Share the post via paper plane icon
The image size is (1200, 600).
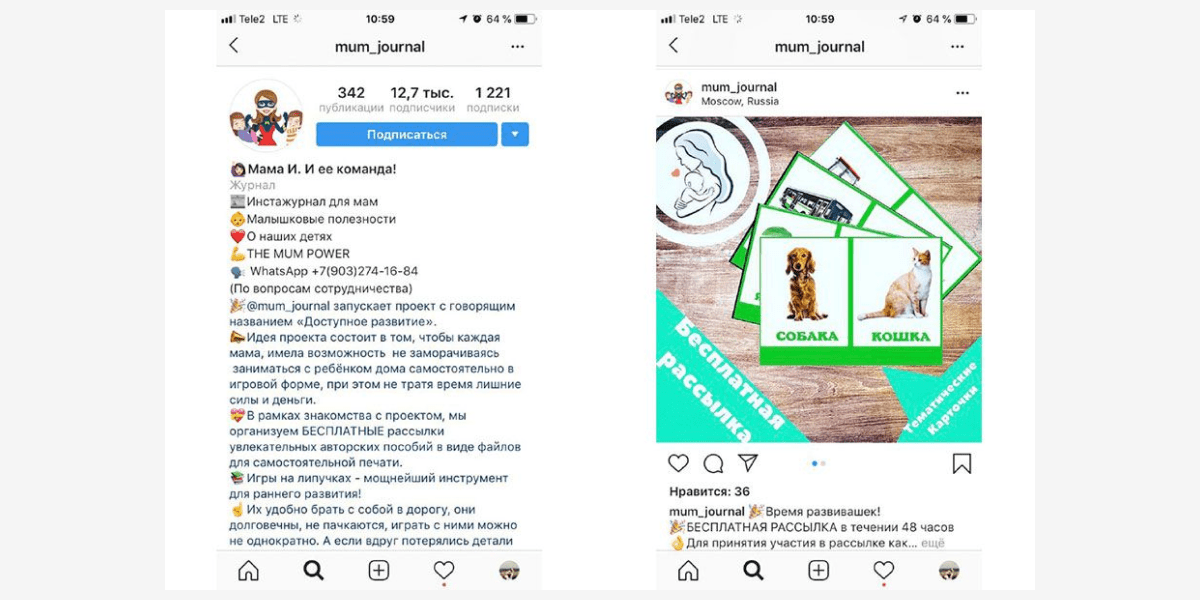[747, 463]
